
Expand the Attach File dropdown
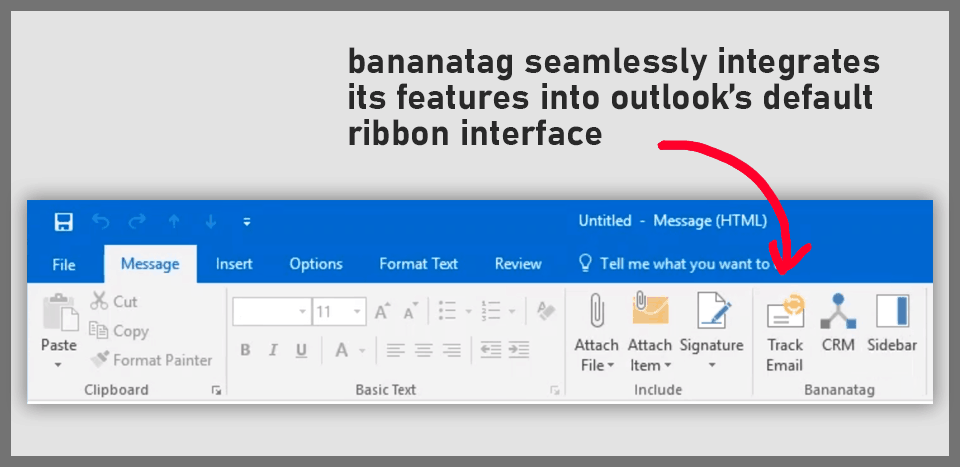tap(597, 366)
